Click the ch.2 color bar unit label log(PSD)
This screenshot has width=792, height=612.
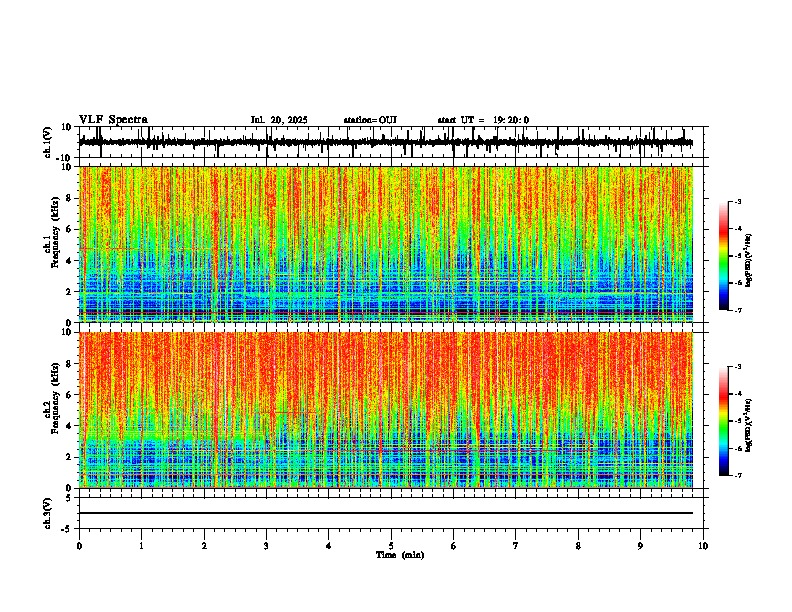tap(749, 426)
